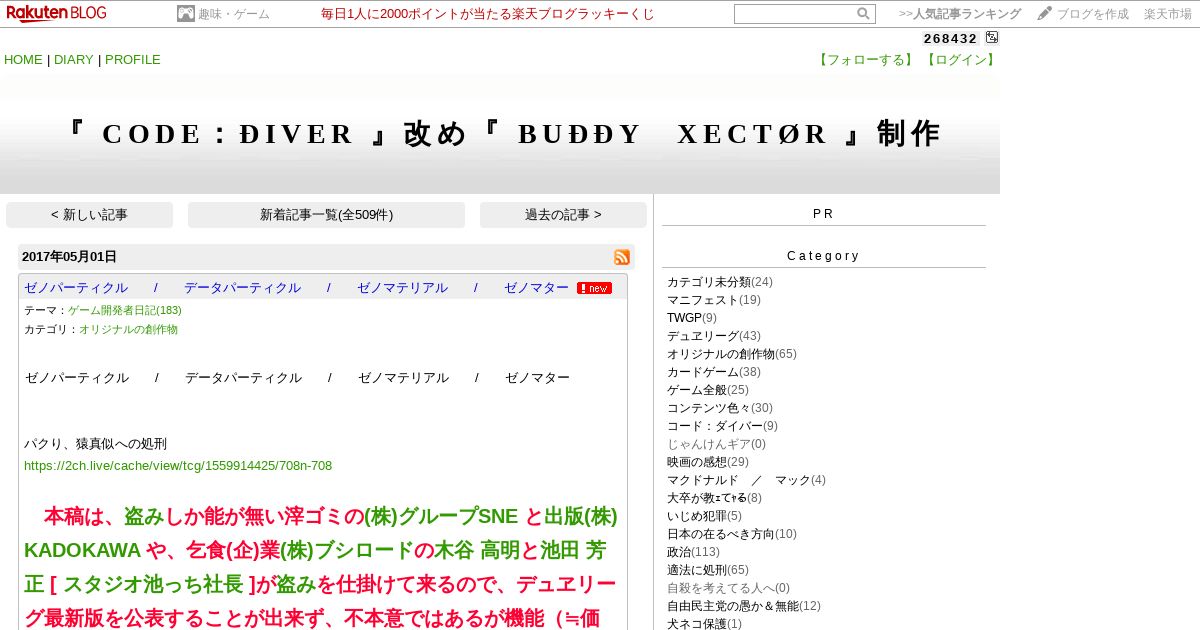The width and height of the screenshot is (1200, 630).
Task: Click the blog title CODE:ĐIVER header
Action: (500, 134)
